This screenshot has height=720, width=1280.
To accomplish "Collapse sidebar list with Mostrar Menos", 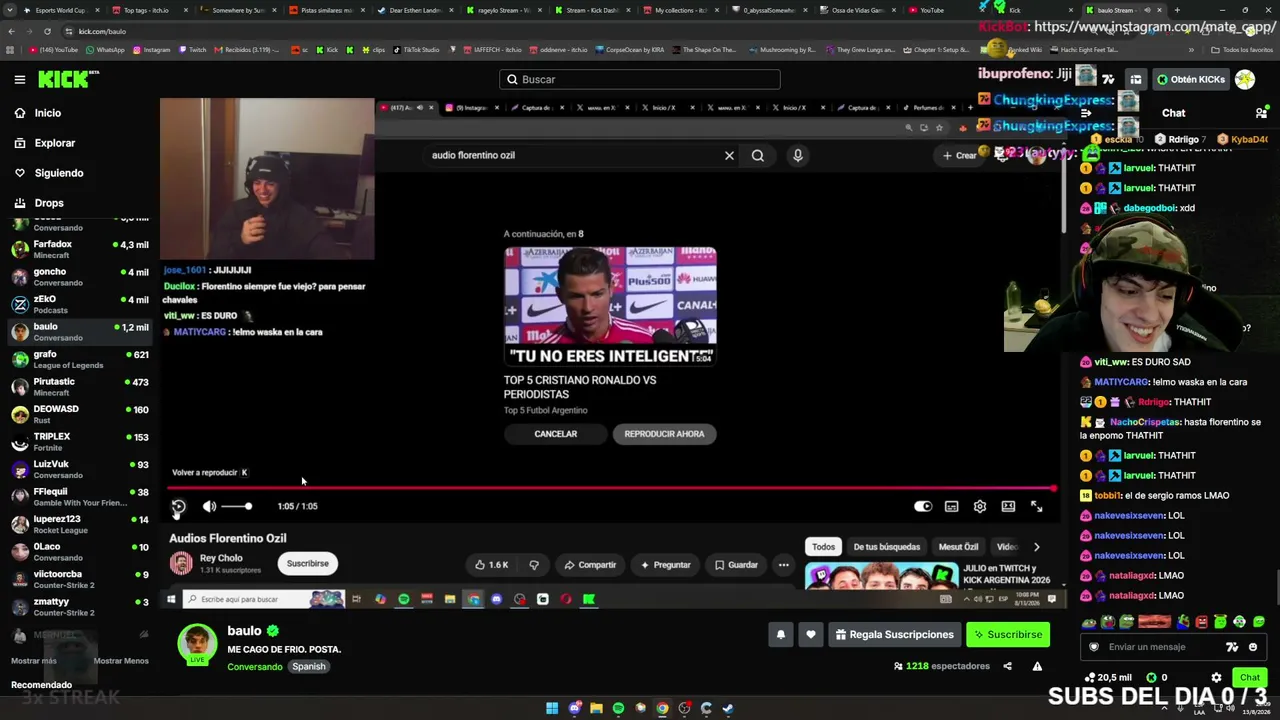I will point(120,661).
